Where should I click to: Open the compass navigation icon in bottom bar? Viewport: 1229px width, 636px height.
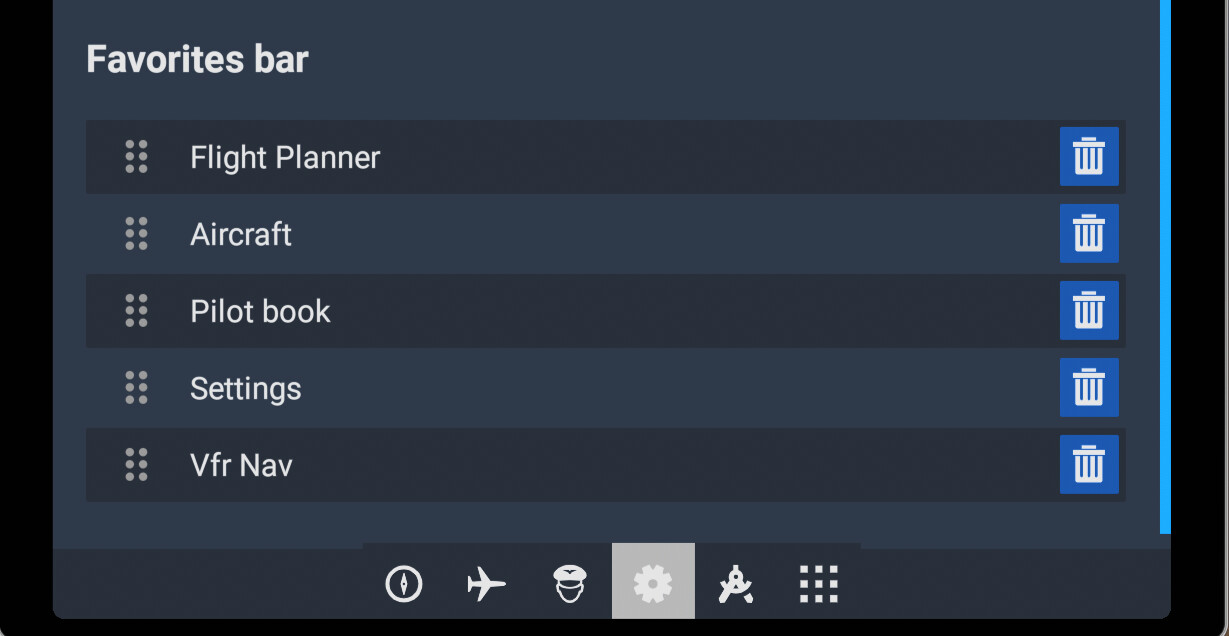pyautogui.click(x=404, y=583)
